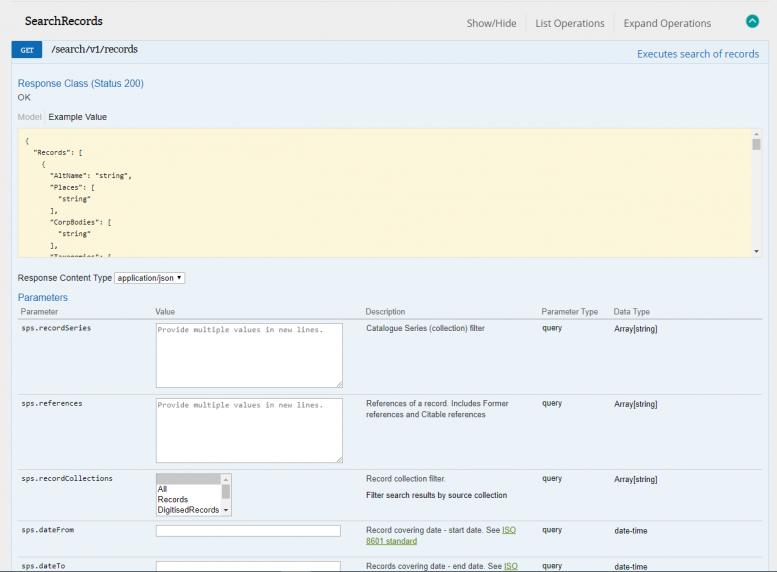Focus the sps.dateTo input field
This screenshot has width=777, height=572.
tap(248, 566)
